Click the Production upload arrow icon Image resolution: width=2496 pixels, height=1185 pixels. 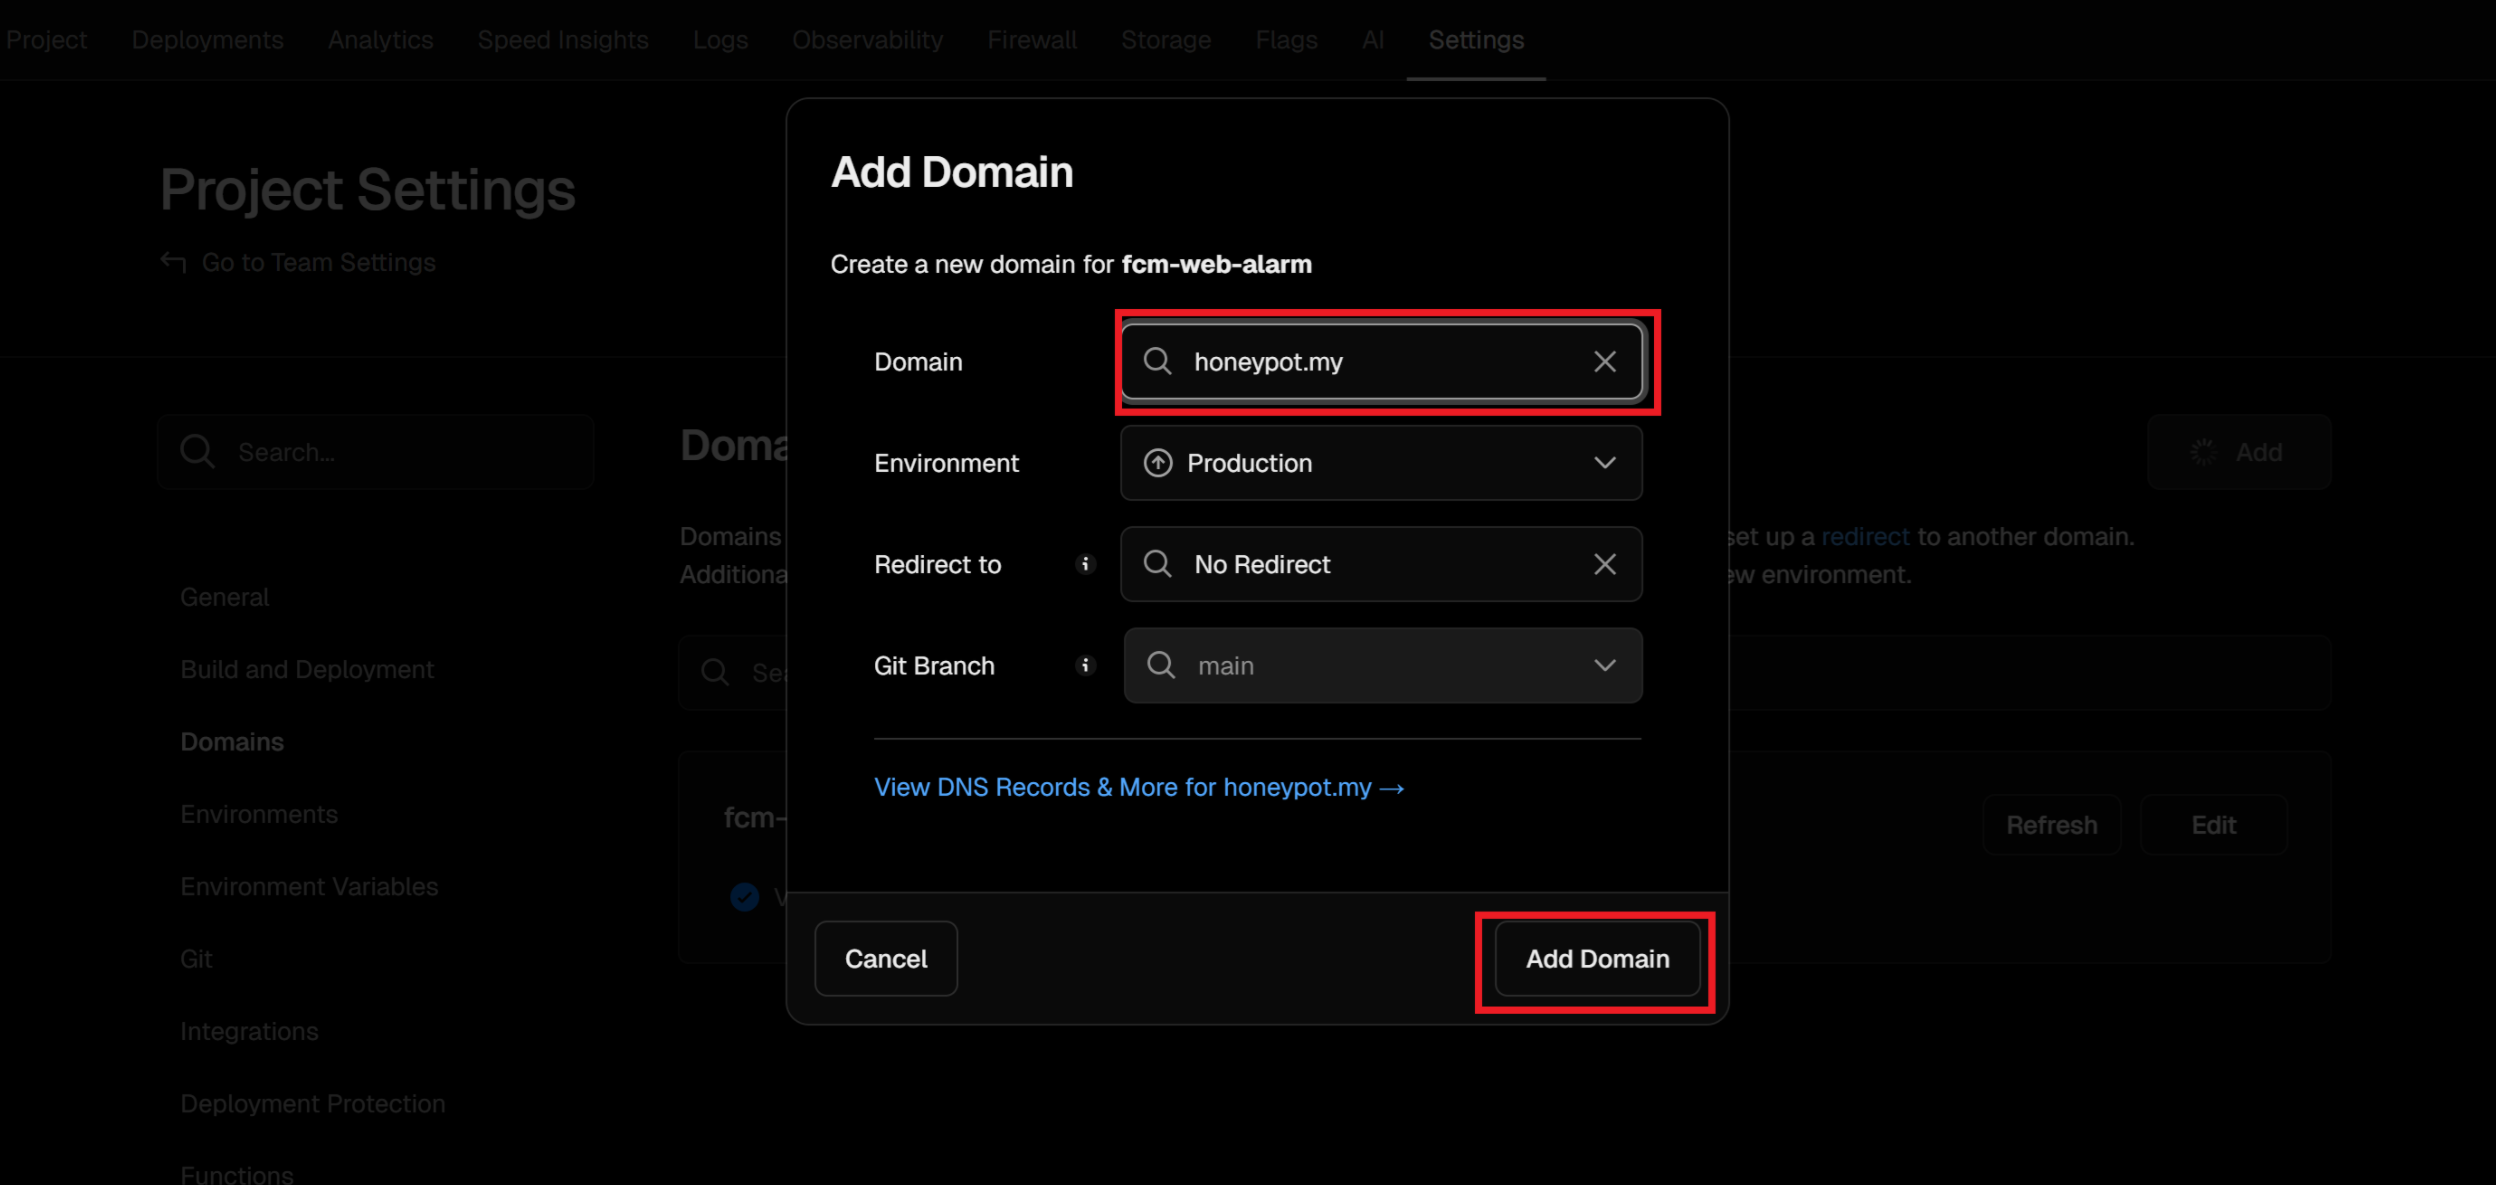[1157, 463]
